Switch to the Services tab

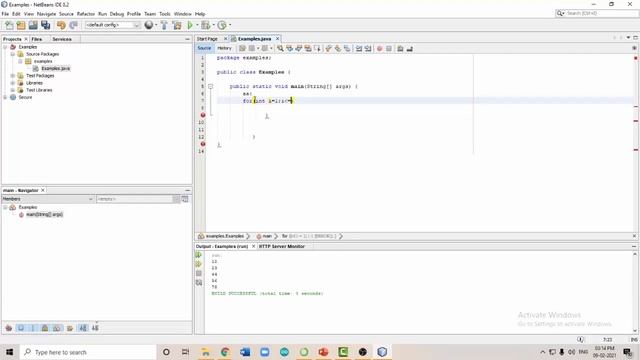point(62,39)
